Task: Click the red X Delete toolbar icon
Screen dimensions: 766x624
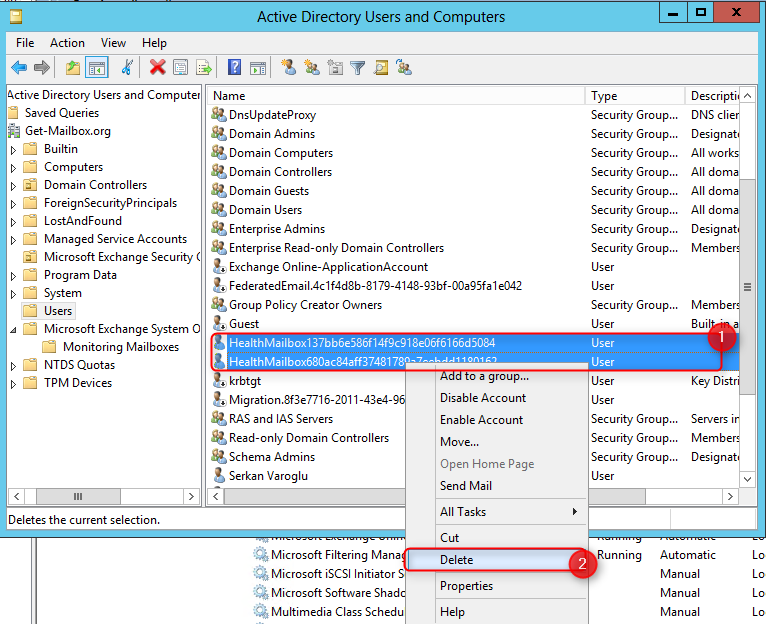Action: coord(157,67)
